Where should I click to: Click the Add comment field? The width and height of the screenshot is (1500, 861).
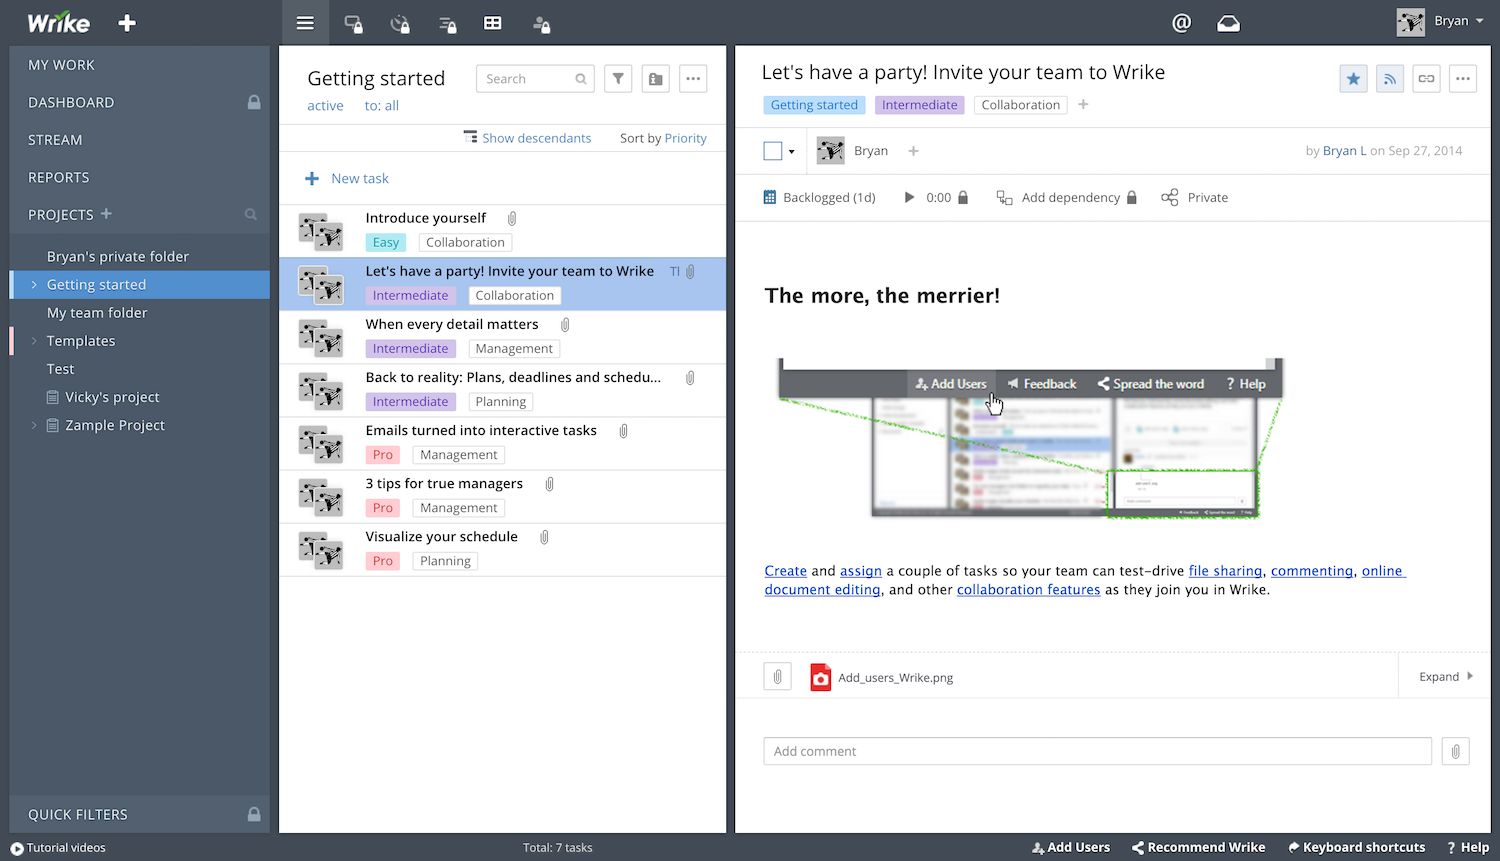click(1097, 751)
